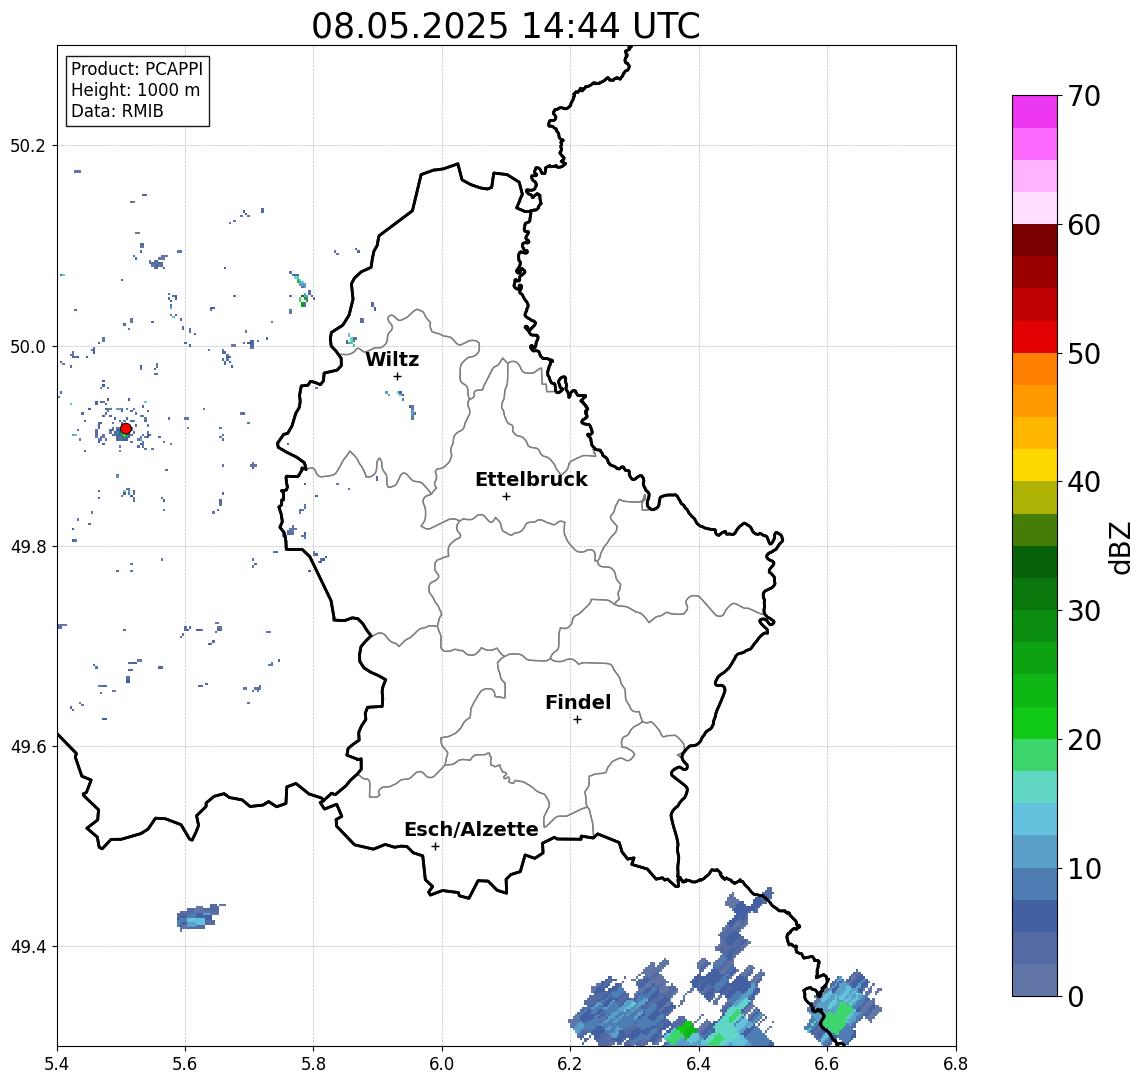The image size is (1145, 1084).
Task: Click the dark green colorbar segment above 30
Action: click(1035, 594)
